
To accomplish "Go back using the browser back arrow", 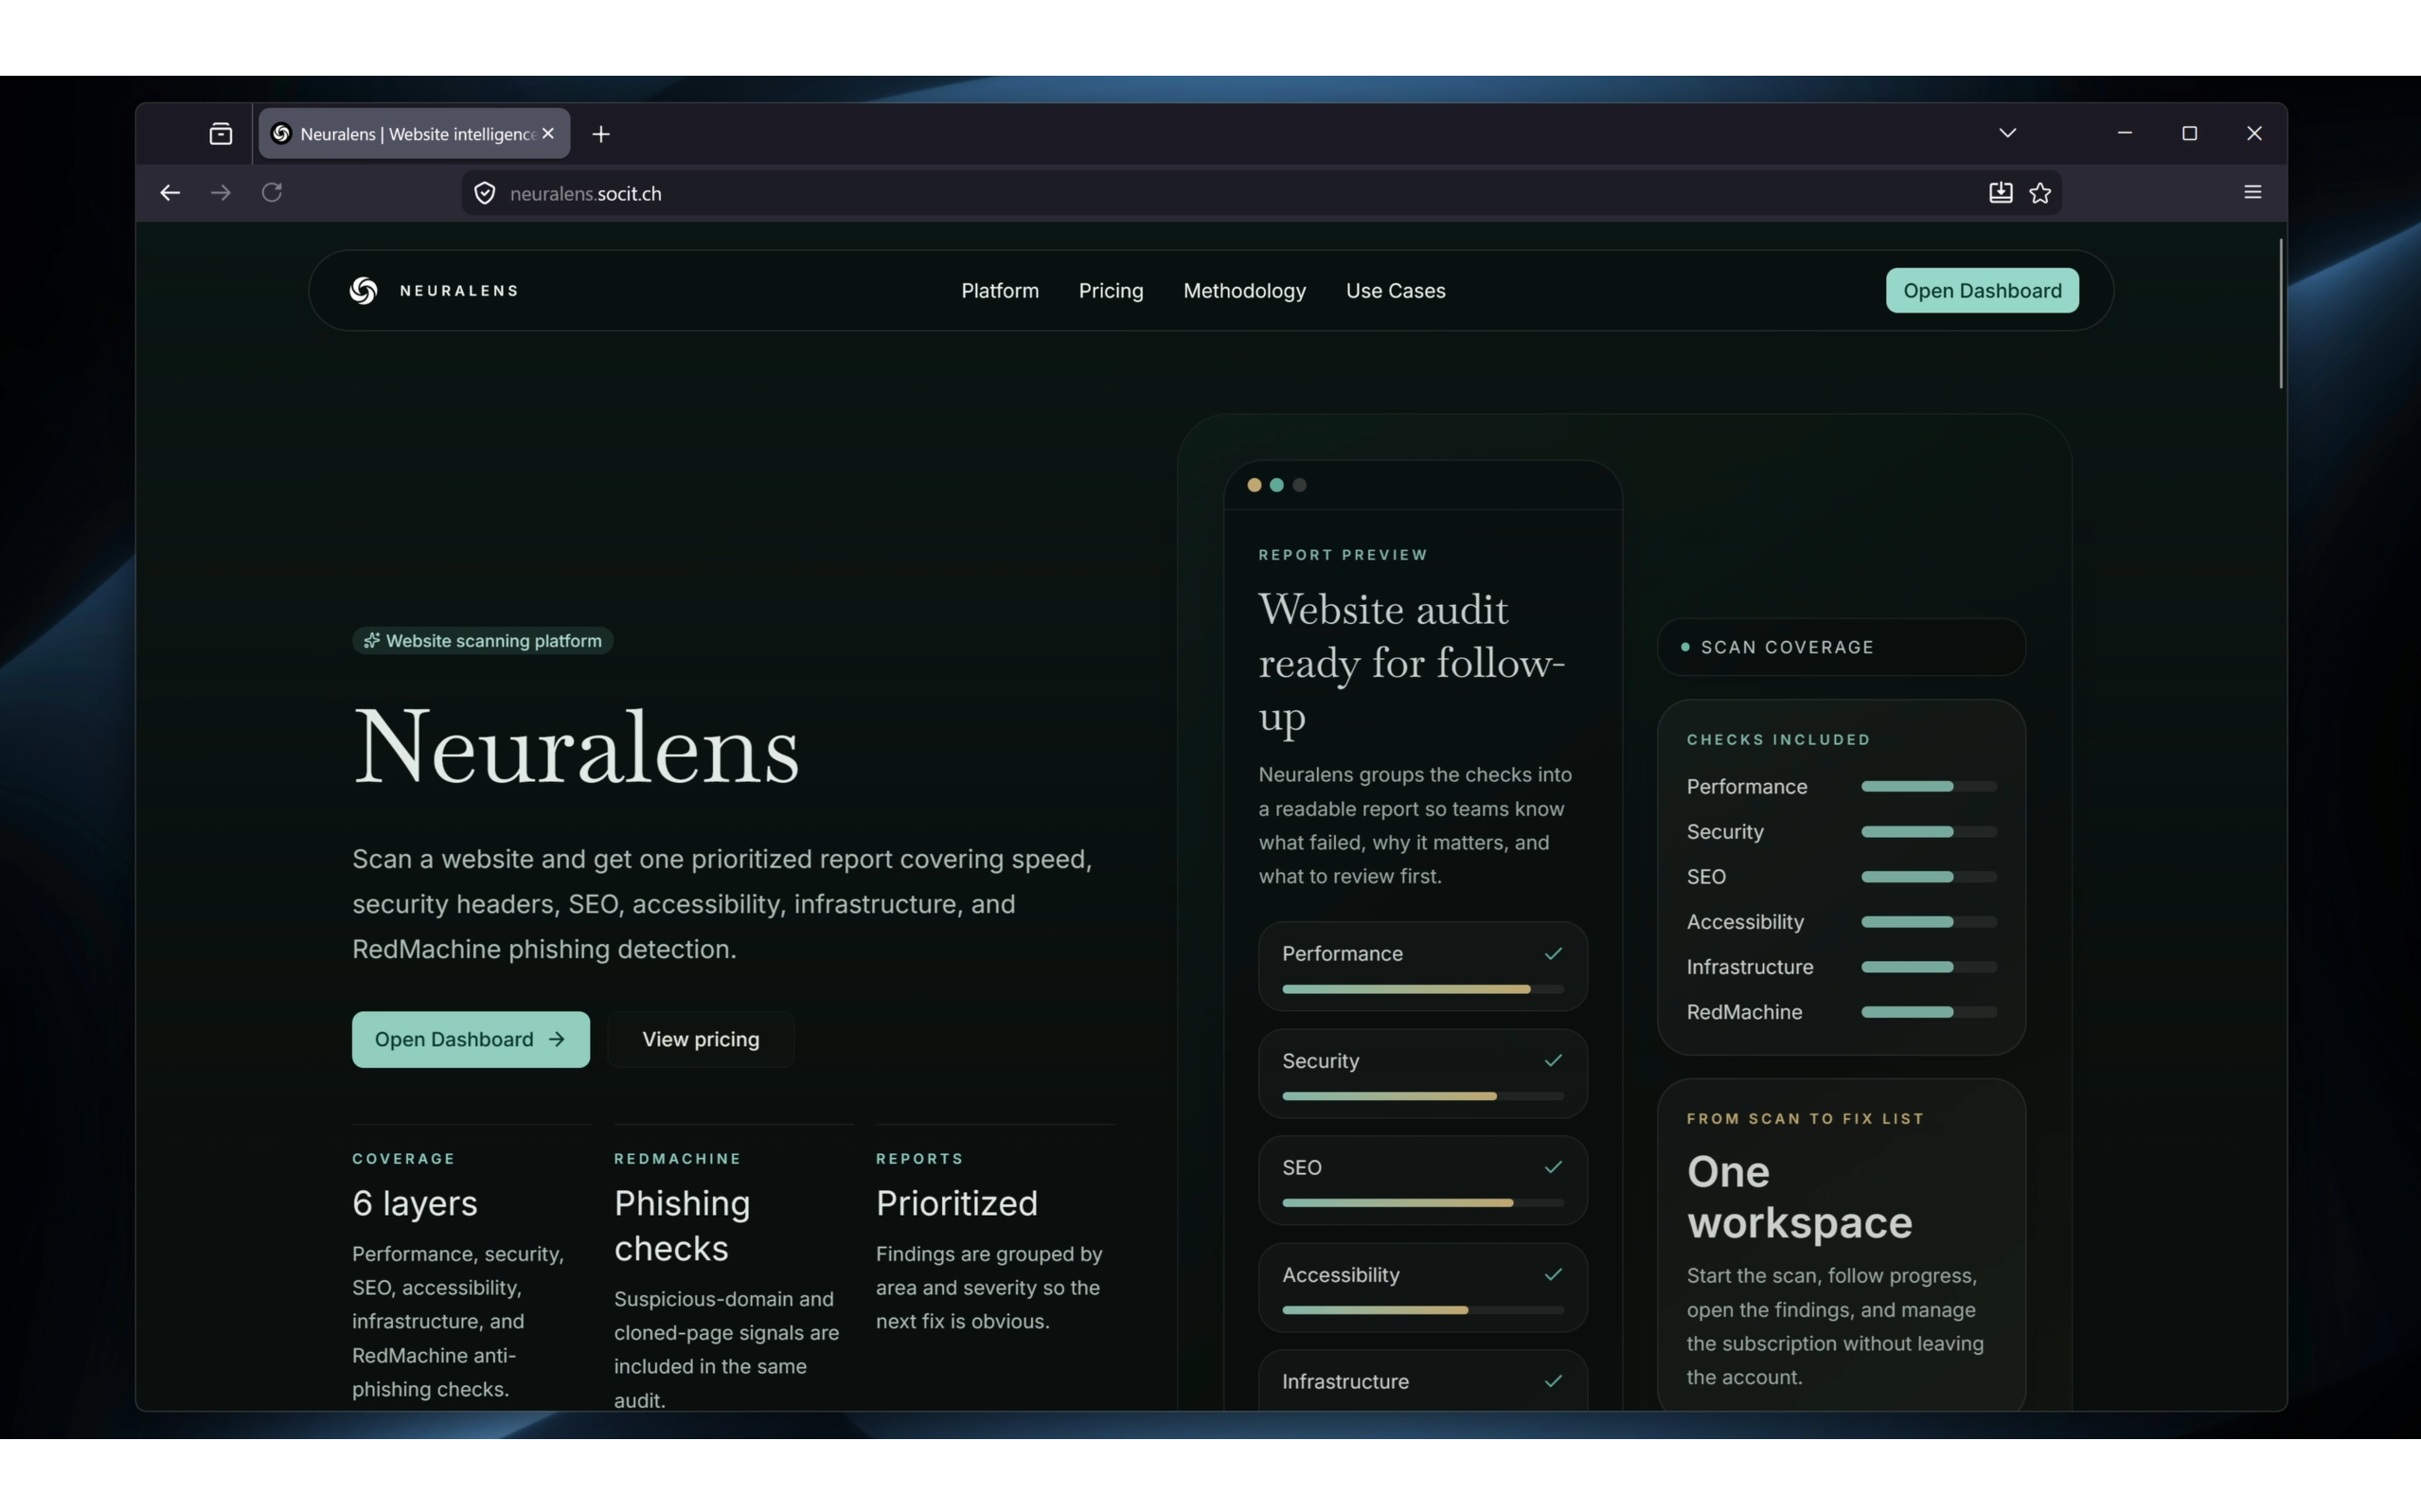I will pos(170,193).
